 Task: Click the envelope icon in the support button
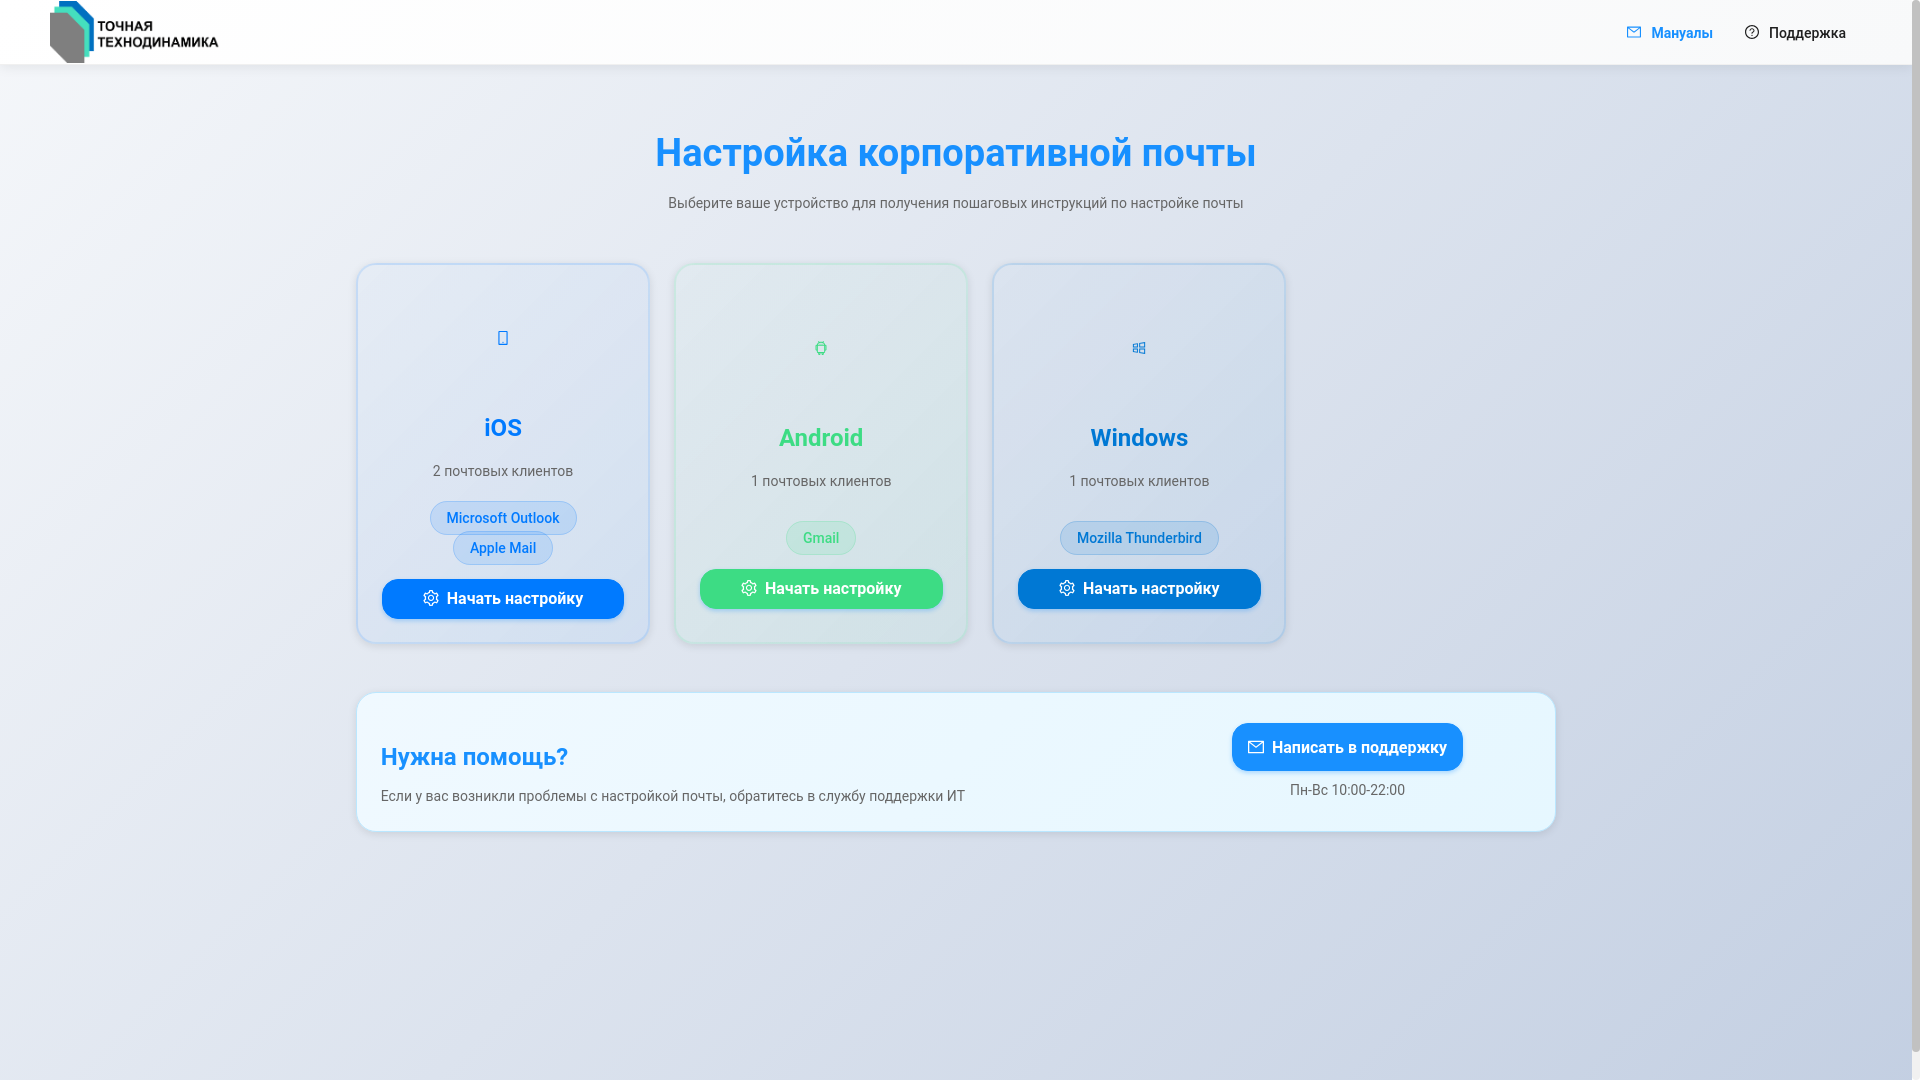coord(1256,747)
